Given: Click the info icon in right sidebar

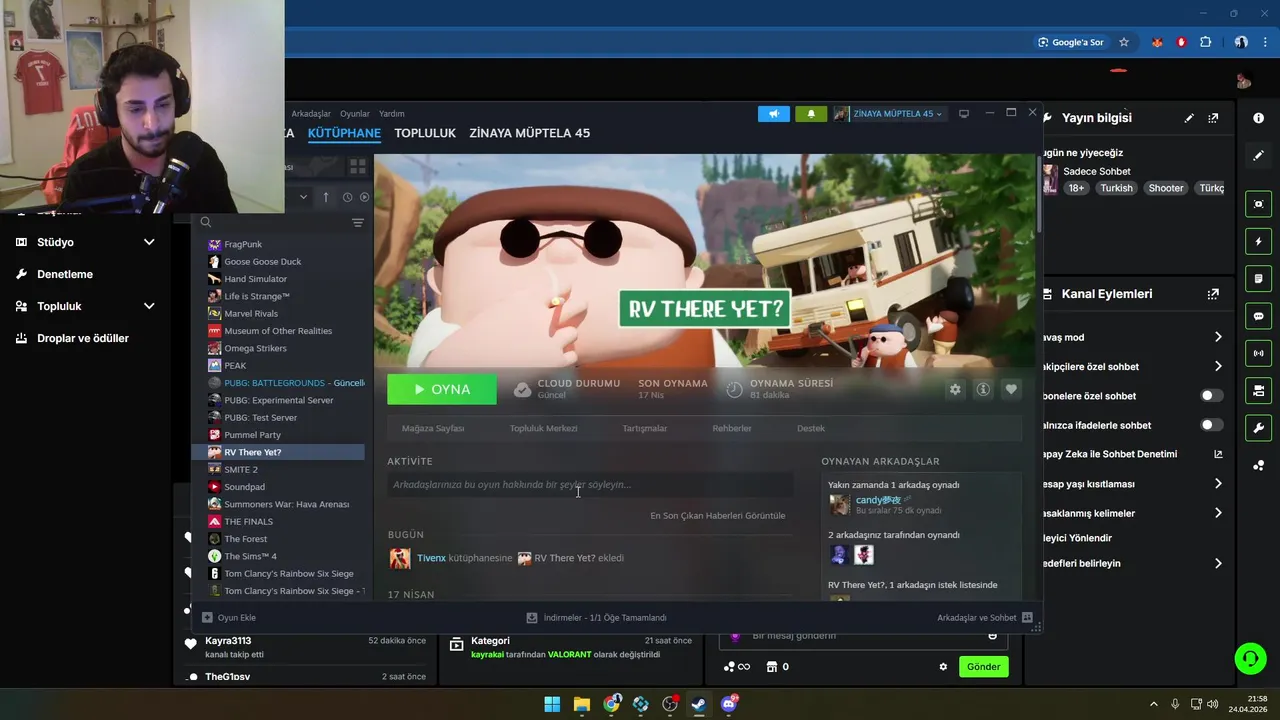Looking at the screenshot, I should click(x=1258, y=118).
